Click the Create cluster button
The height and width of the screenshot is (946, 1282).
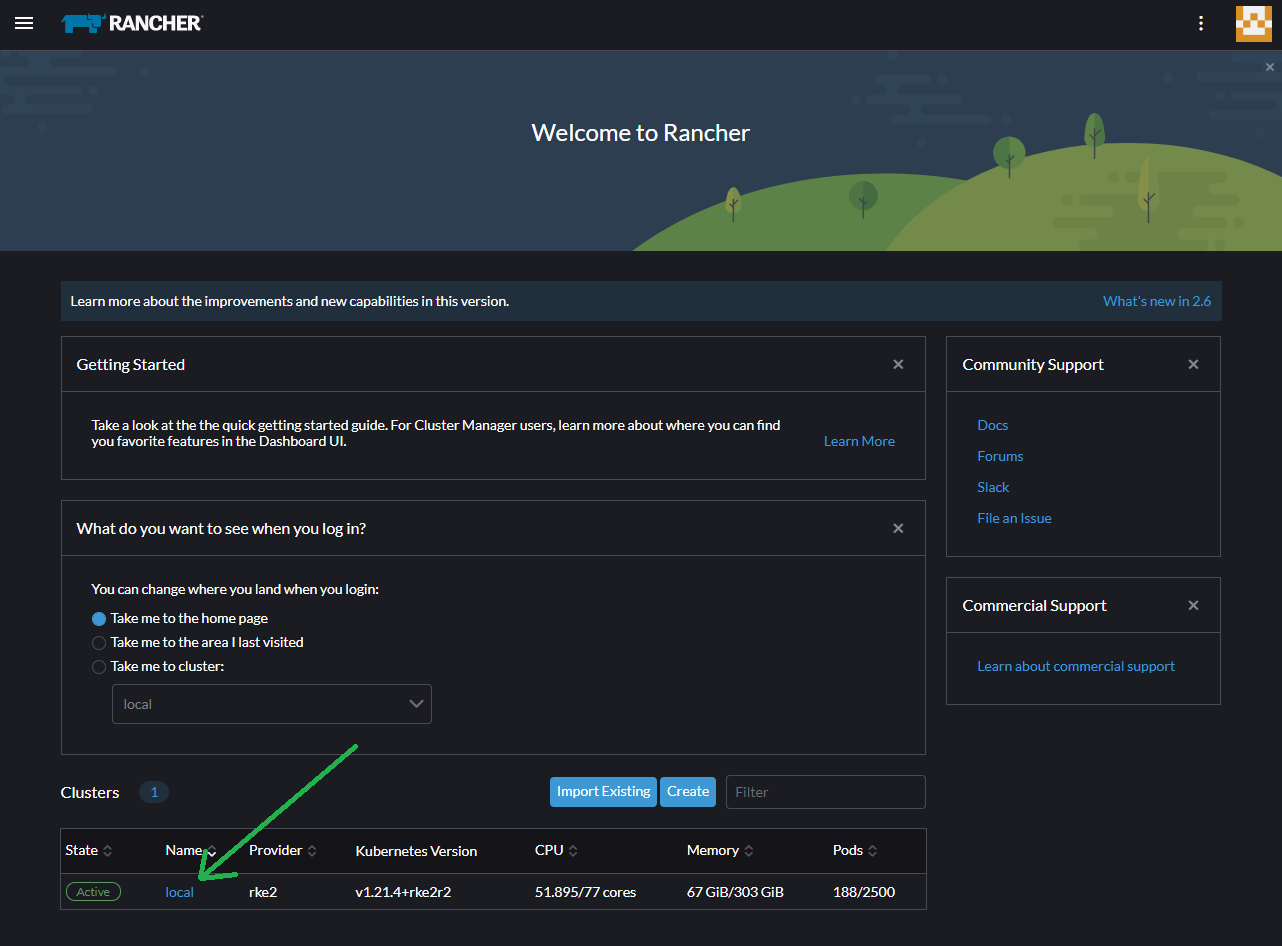click(688, 792)
